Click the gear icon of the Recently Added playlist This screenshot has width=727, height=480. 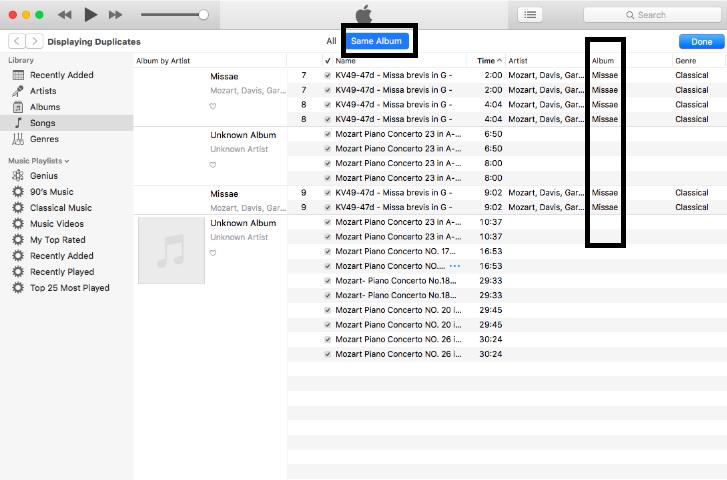(18, 256)
